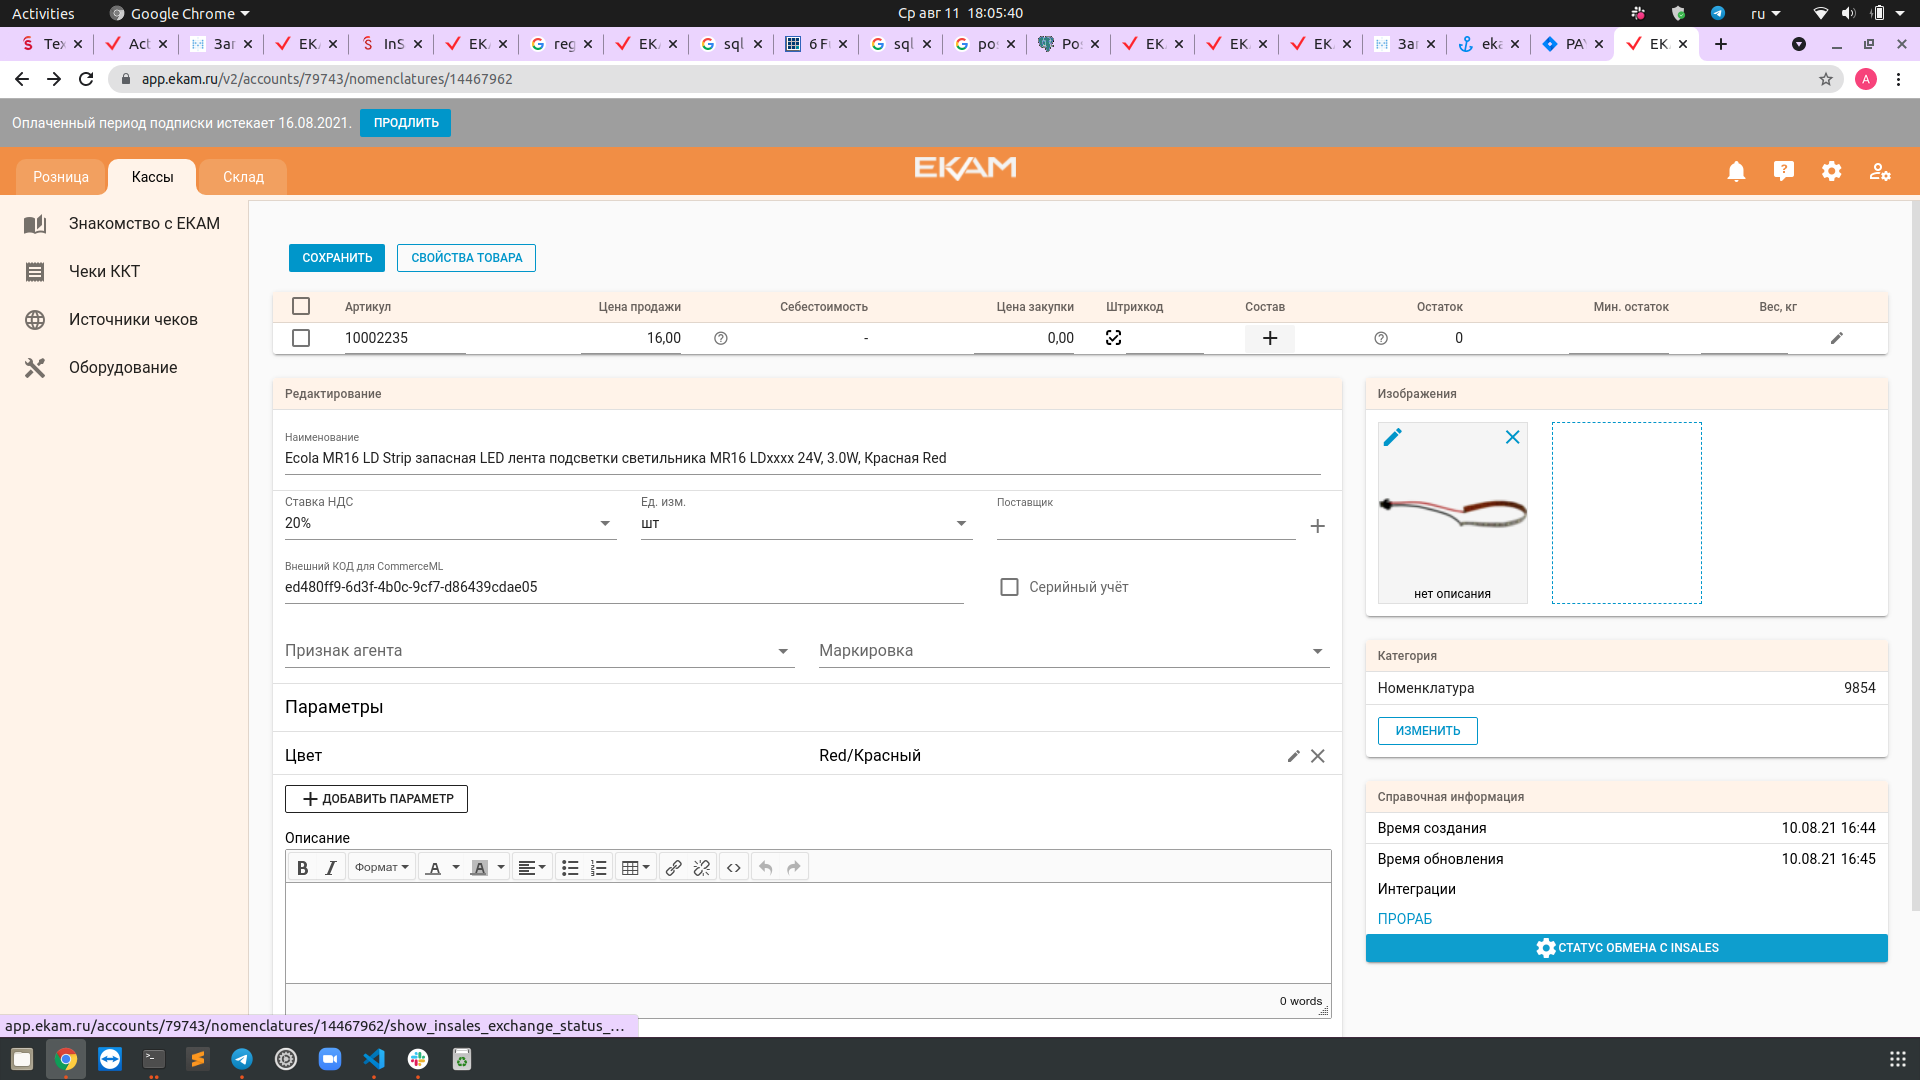Open the ПРОРАБ integration link
The height and width of the screenshot is (1080, 1920).
(1404, 919)
